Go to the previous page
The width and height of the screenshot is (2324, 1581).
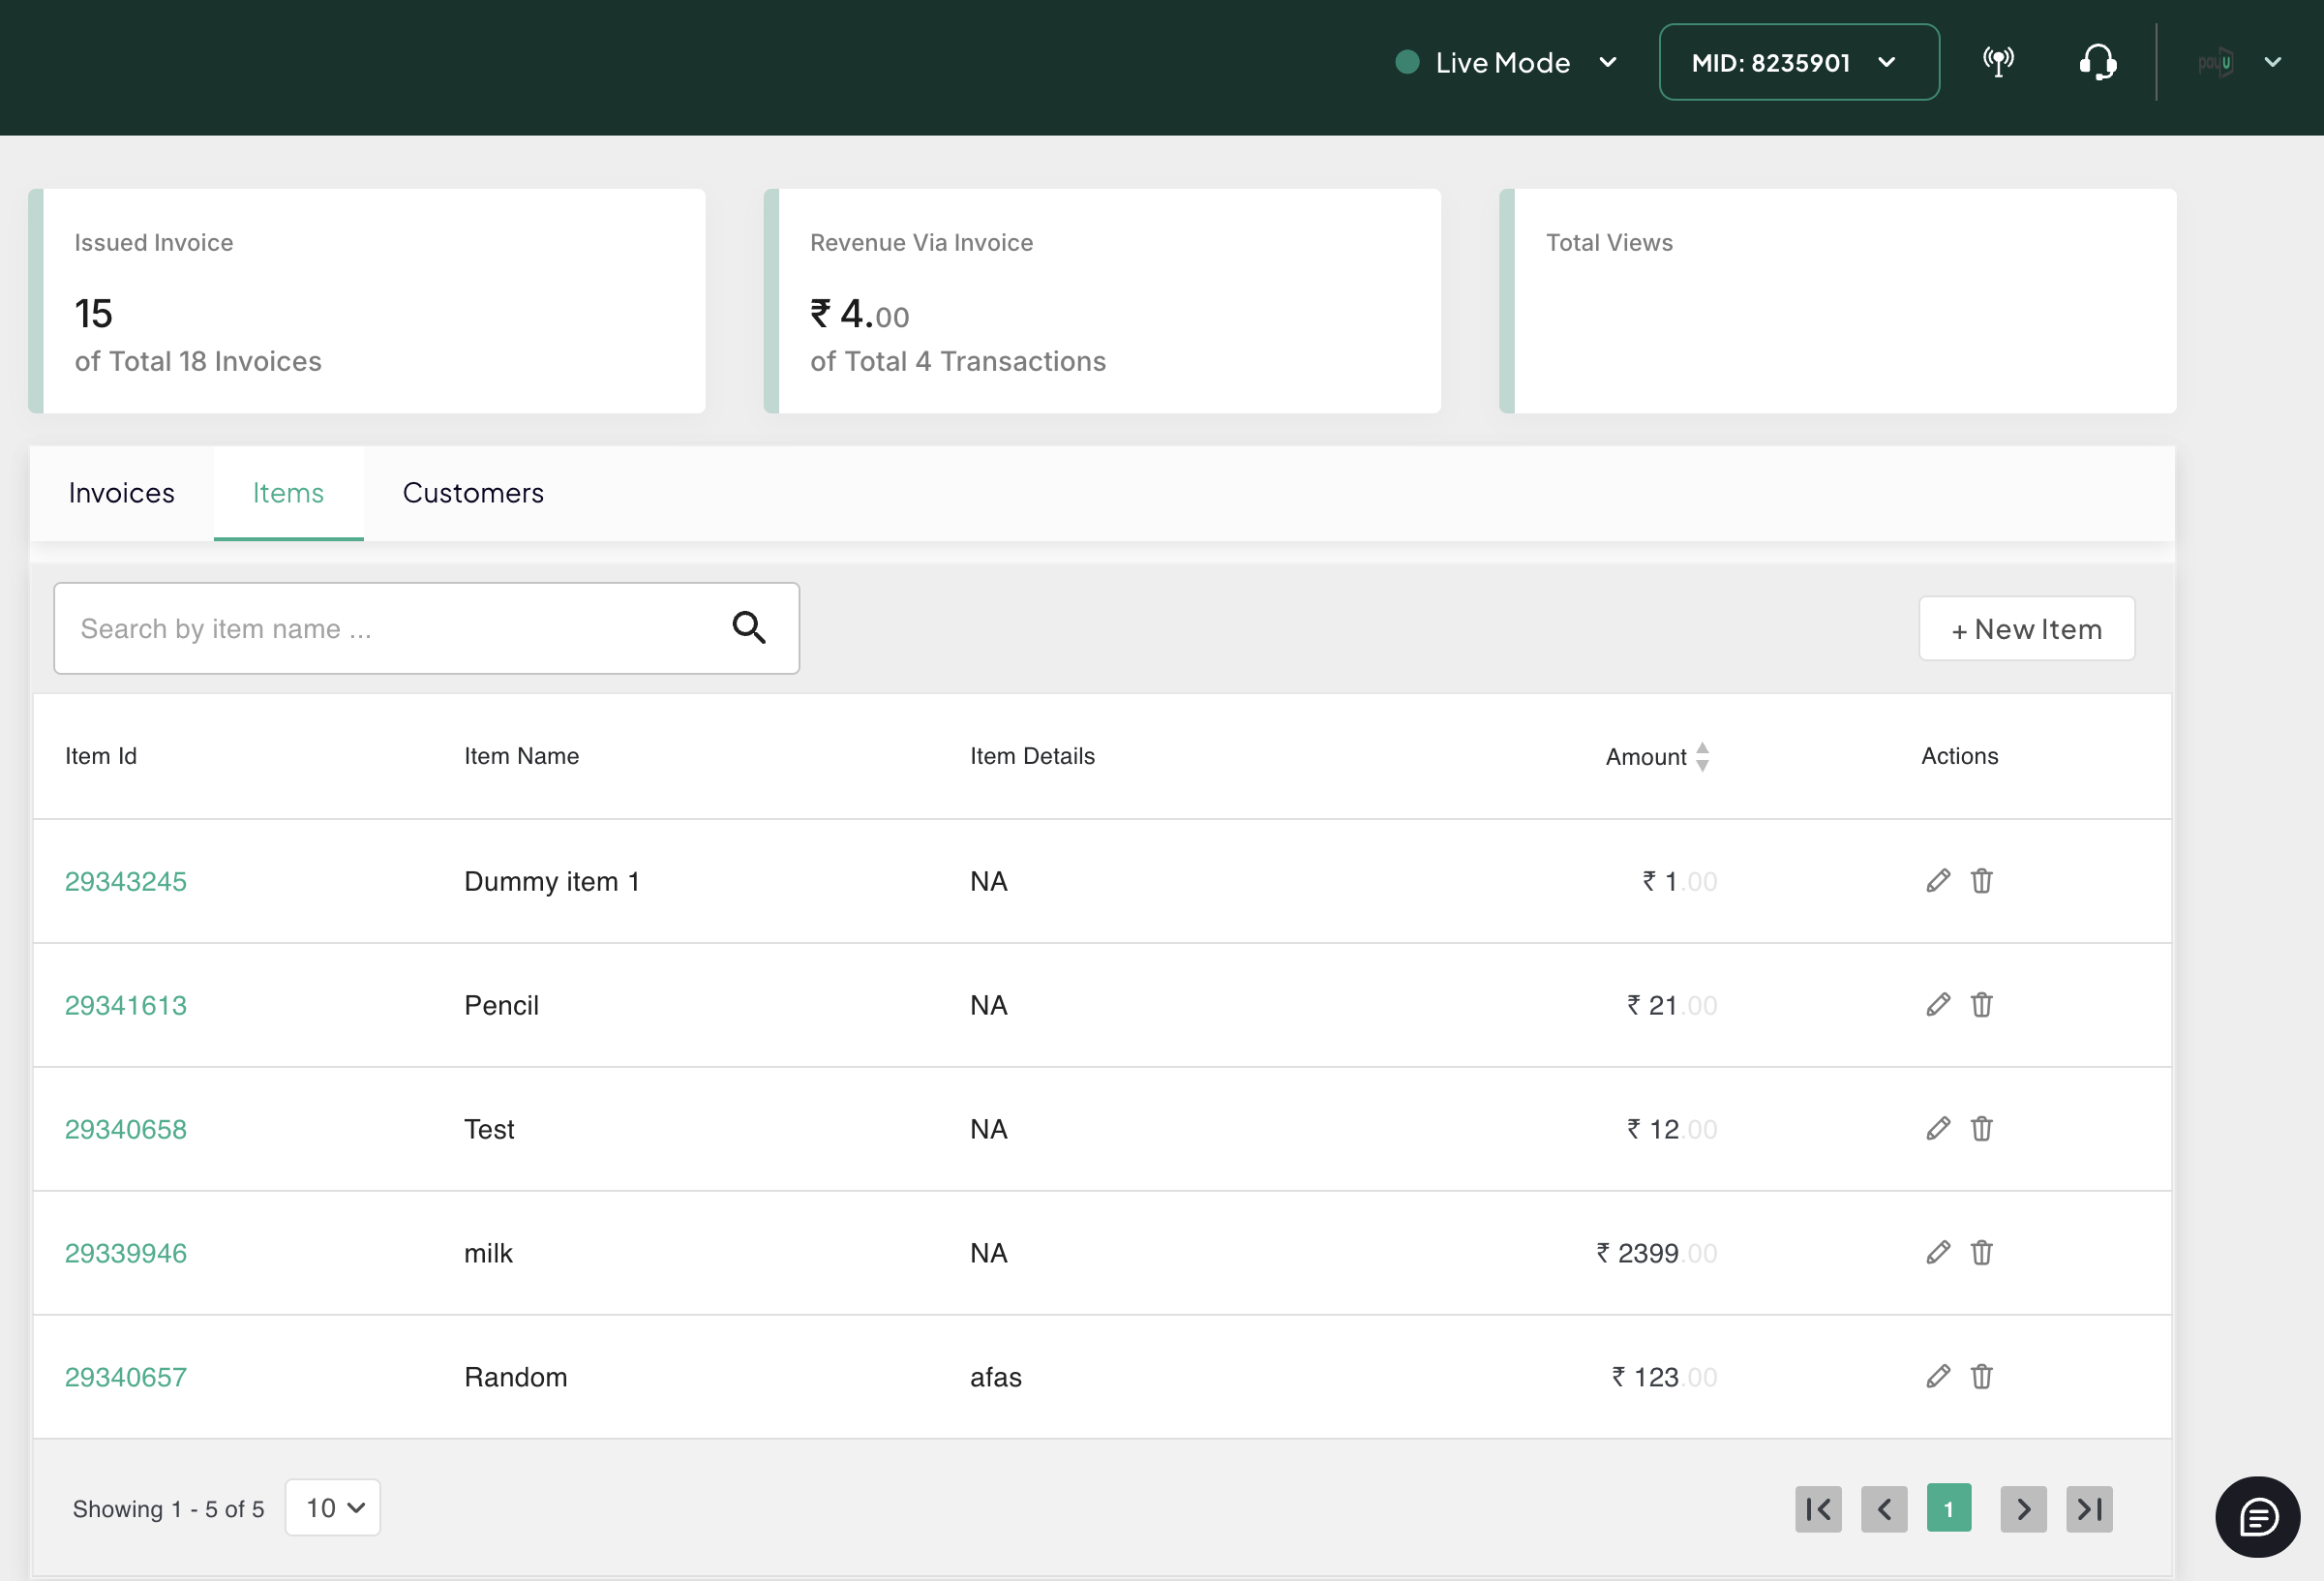(1884, 1508)
